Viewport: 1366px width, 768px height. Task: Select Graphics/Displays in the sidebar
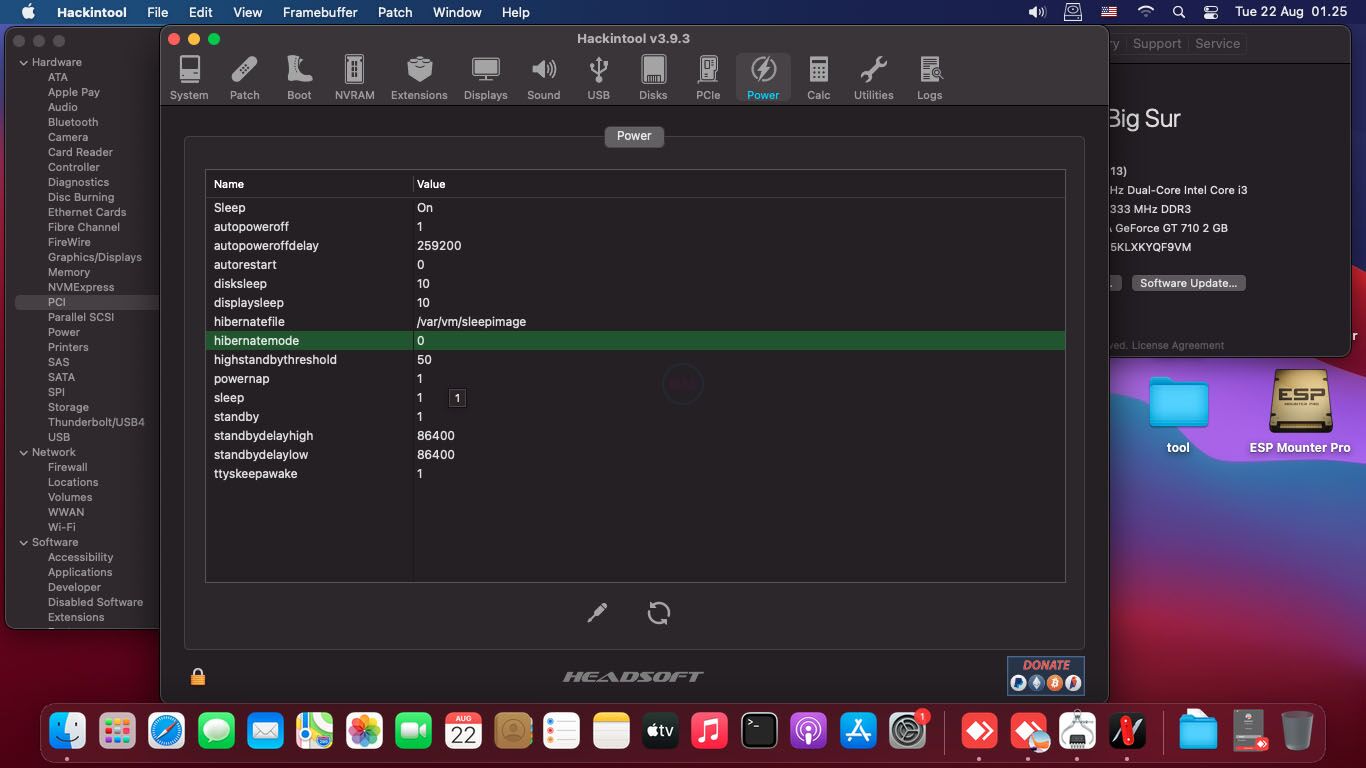[x=94, y=257]
